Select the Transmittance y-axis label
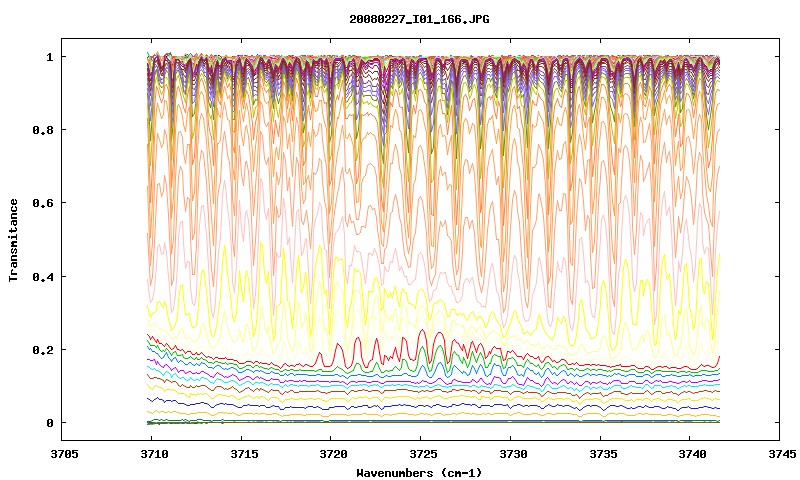Viewport: 800px width, 480px height. pos(14,240)
